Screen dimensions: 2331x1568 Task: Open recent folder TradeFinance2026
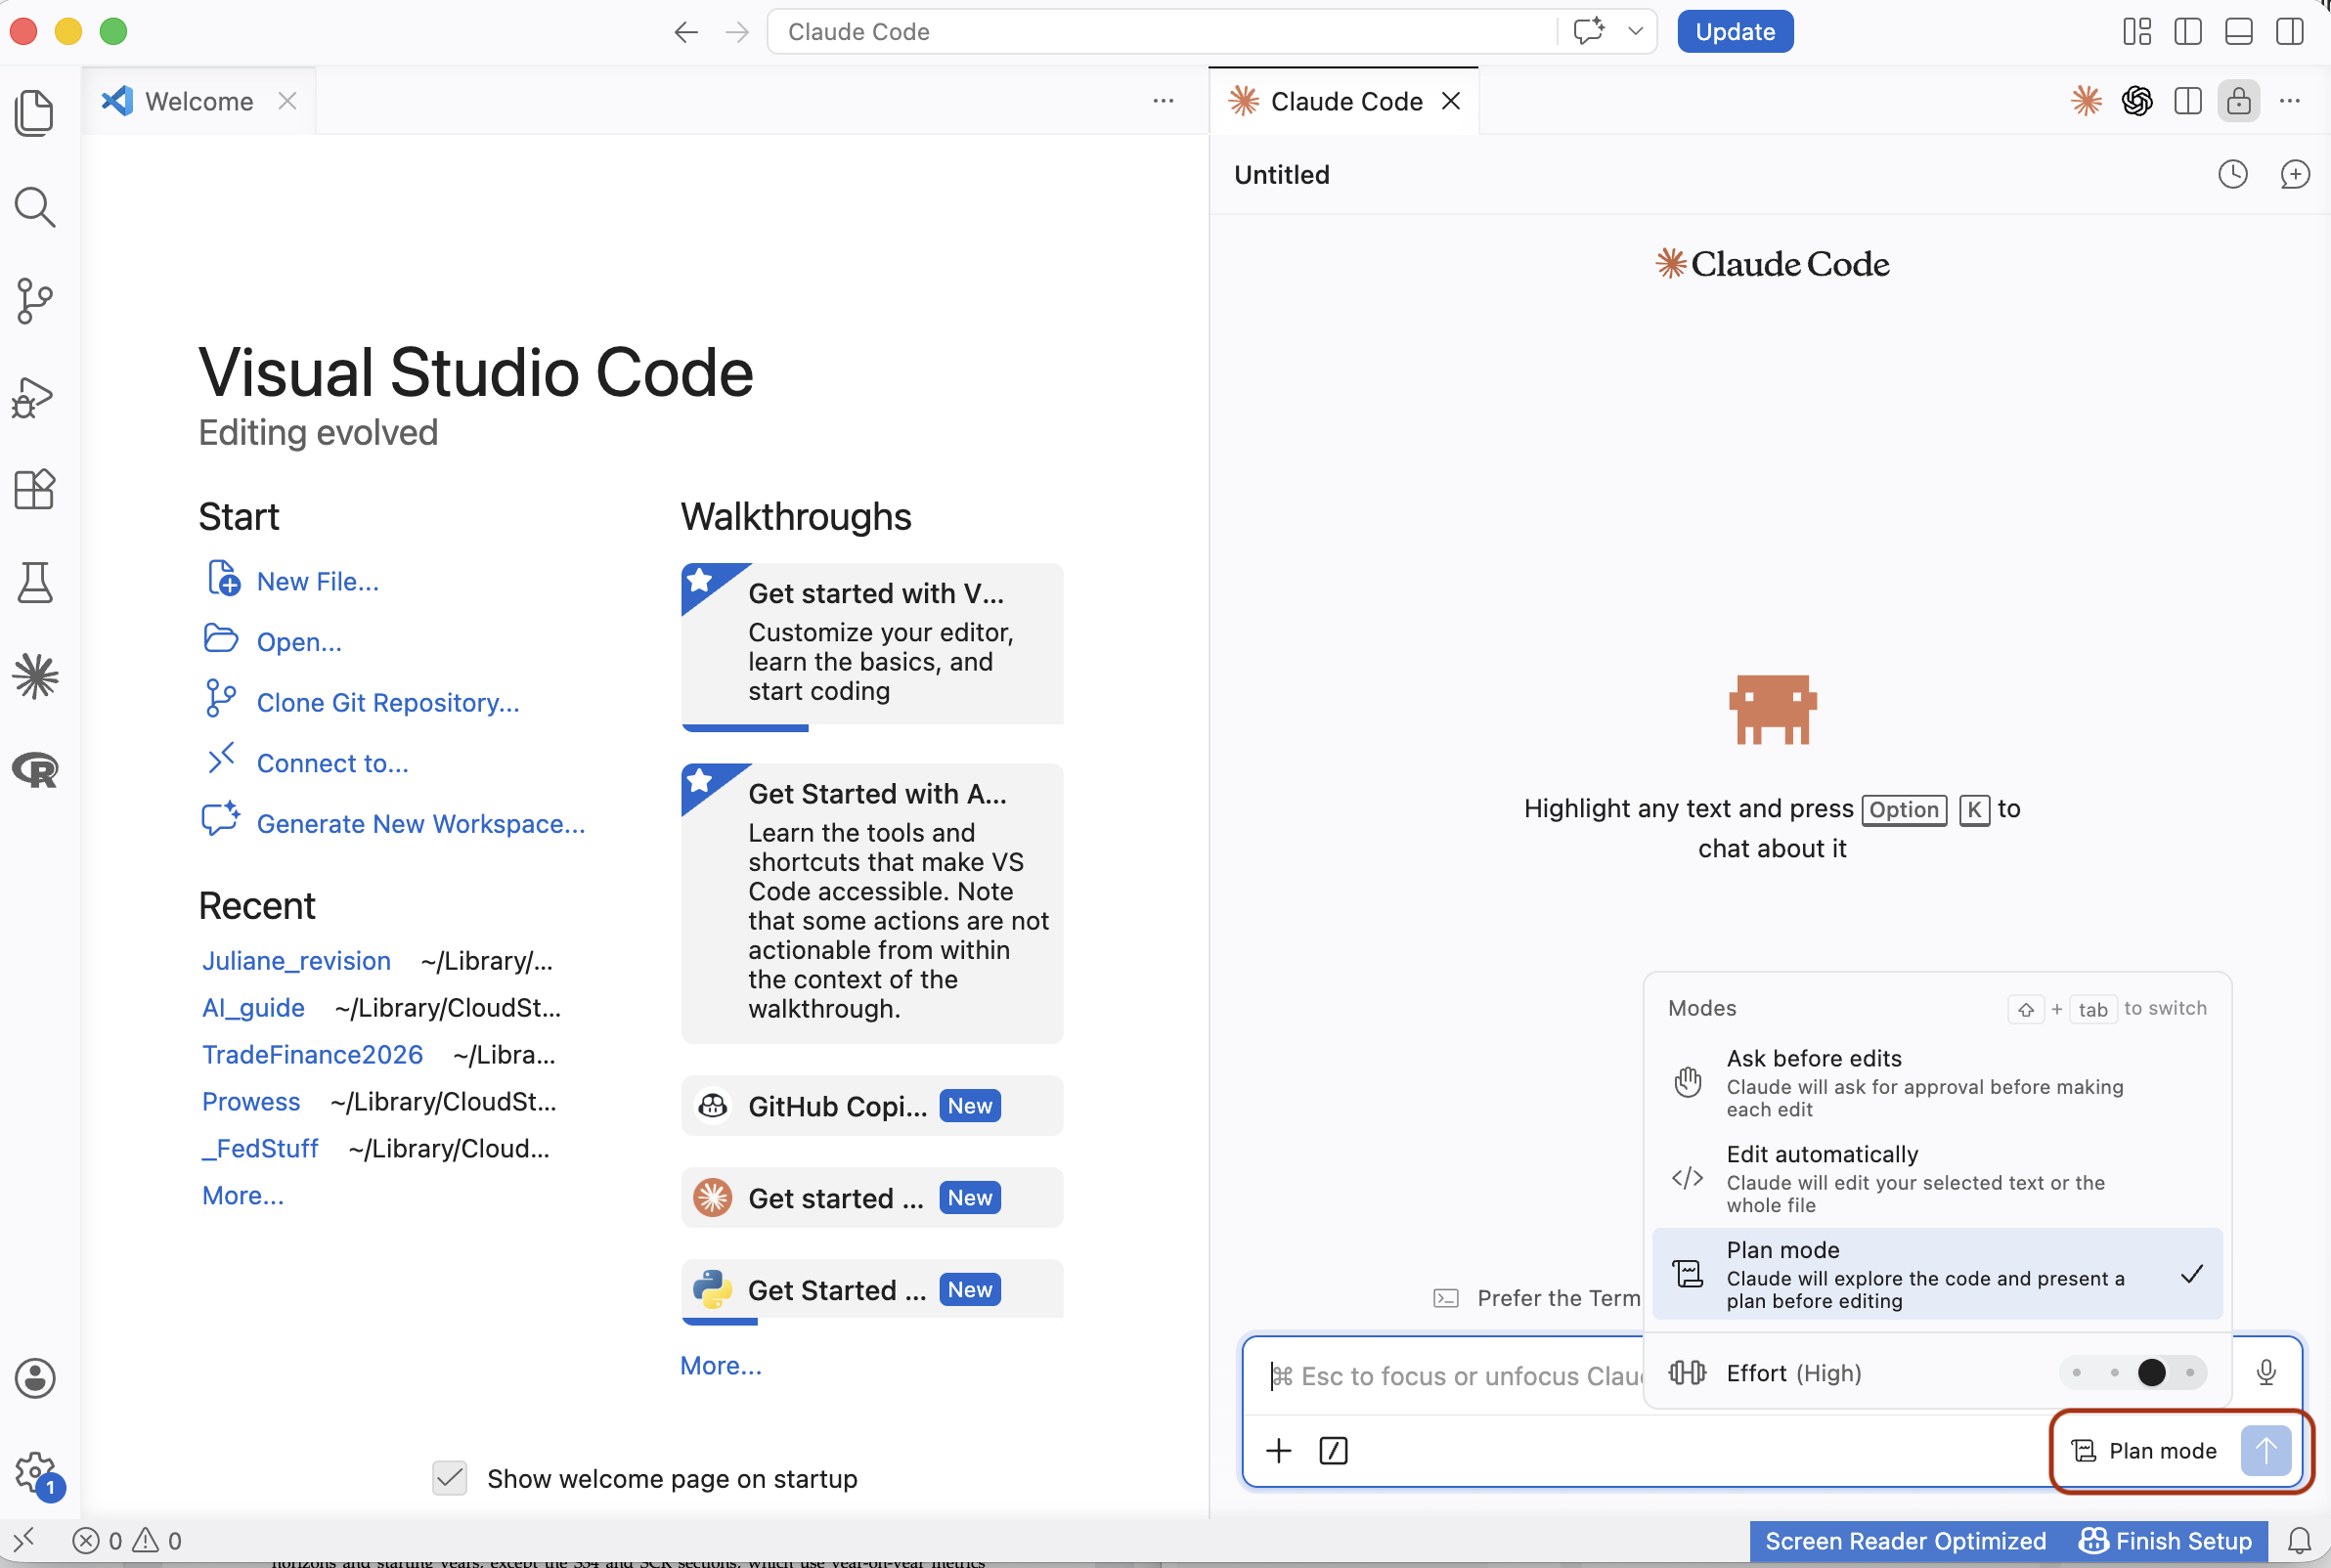[312, 1055]
